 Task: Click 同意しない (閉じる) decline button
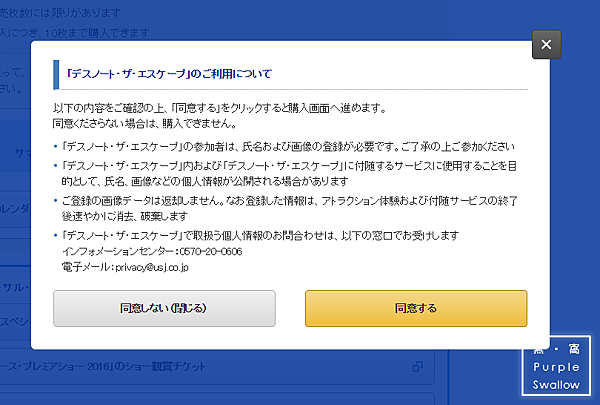[x=164, y=308]
